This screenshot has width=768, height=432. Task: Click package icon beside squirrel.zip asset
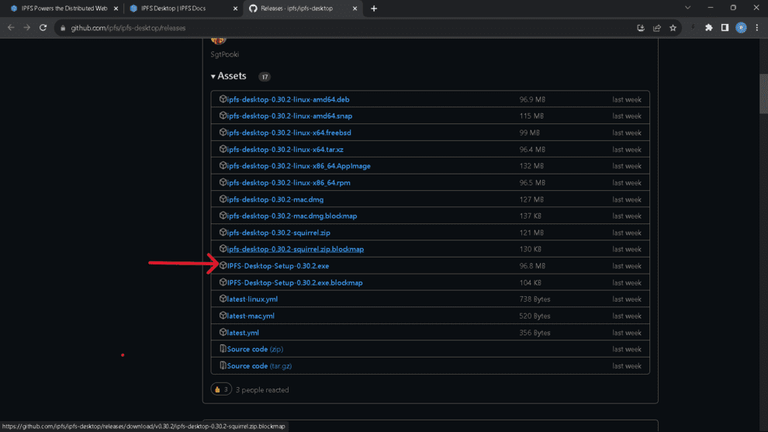point(223,232)
